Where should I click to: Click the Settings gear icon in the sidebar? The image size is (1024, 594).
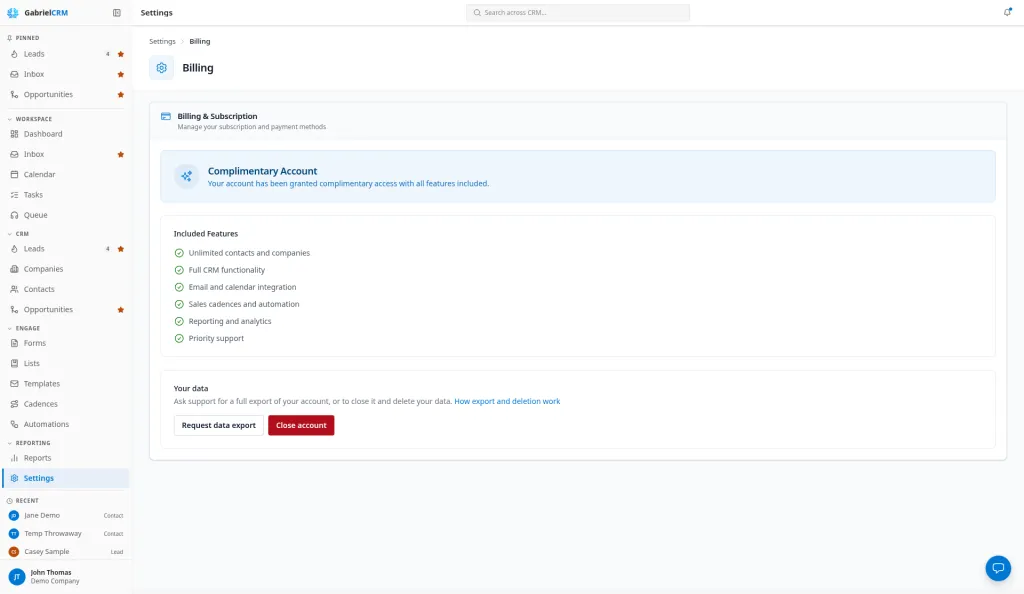(14, 478)
